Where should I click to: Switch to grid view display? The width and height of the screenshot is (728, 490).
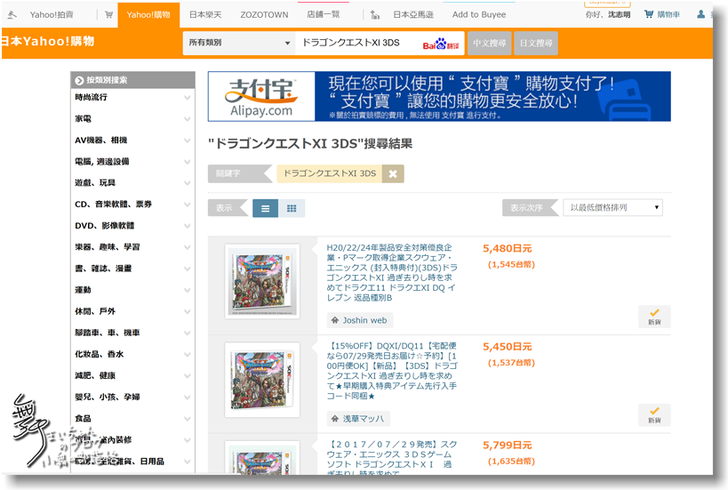[291, 208]
